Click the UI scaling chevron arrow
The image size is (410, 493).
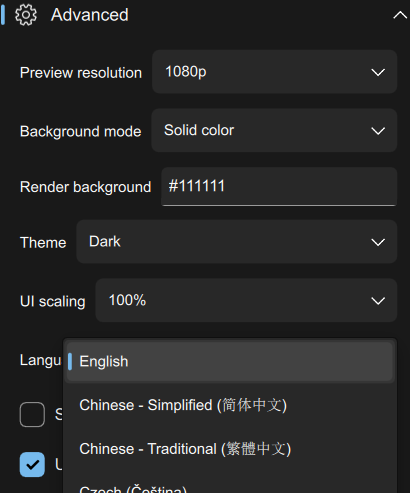pyautogui.click(x=378, y=301)
